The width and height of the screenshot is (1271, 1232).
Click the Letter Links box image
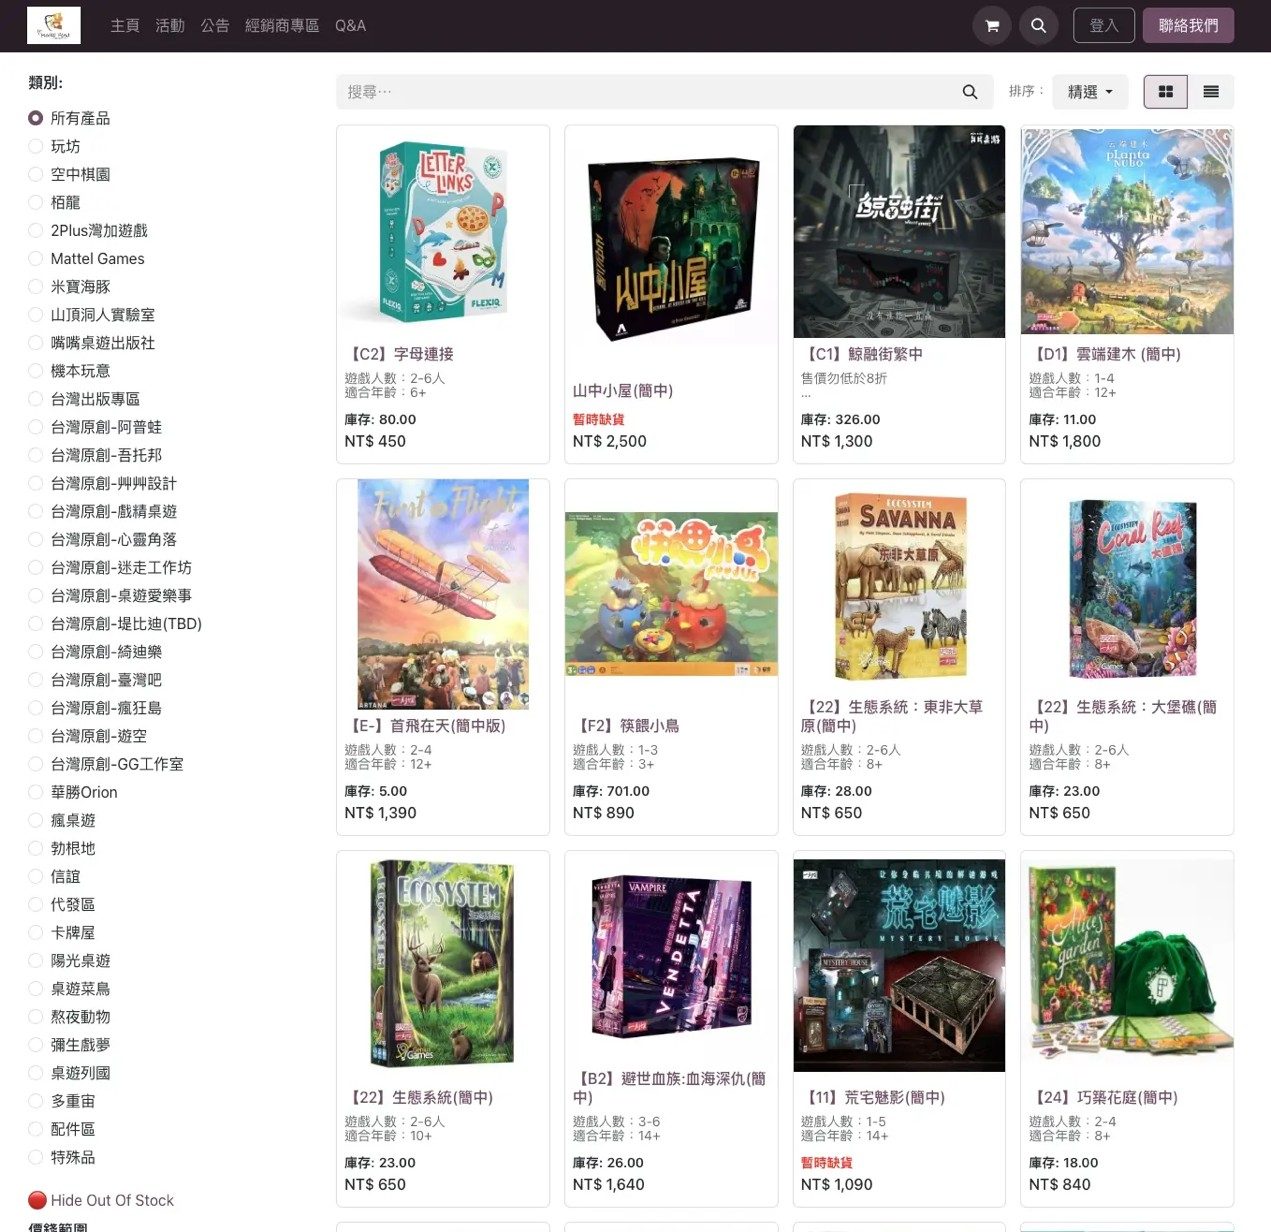point(443,231)
